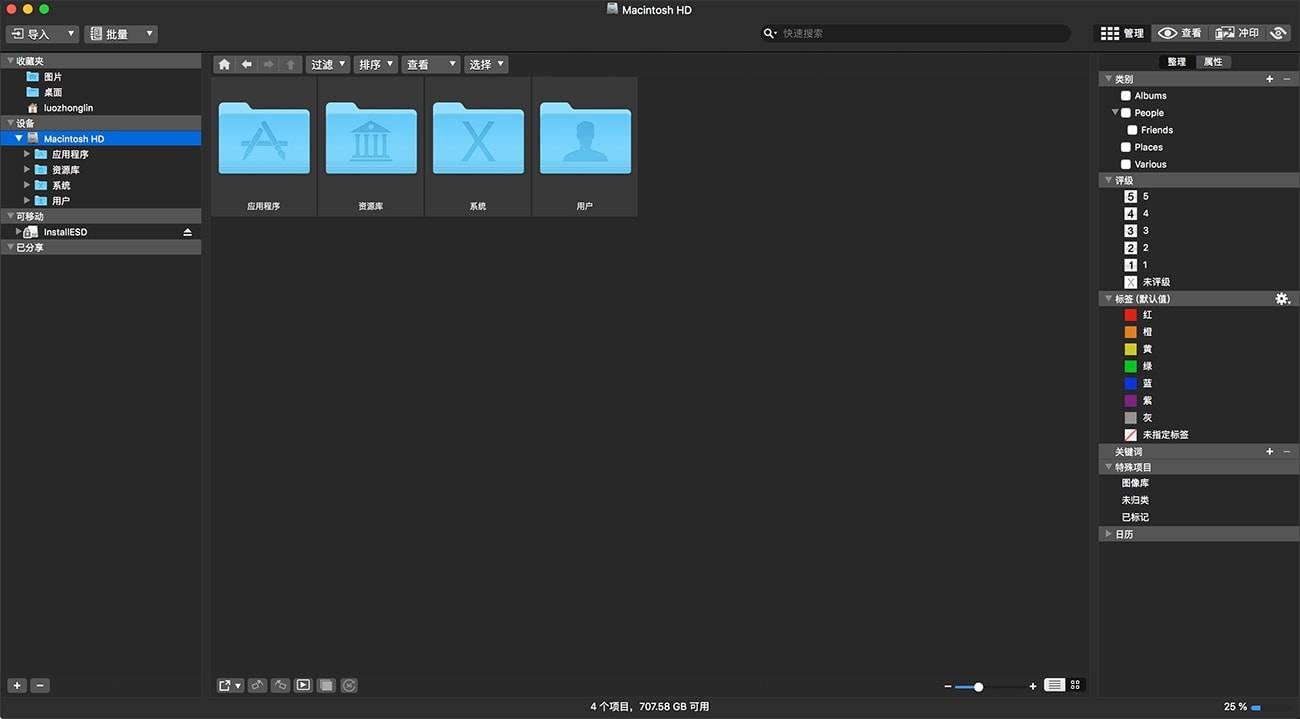Switch to the 属性 tab

(x=1213, y=61)
